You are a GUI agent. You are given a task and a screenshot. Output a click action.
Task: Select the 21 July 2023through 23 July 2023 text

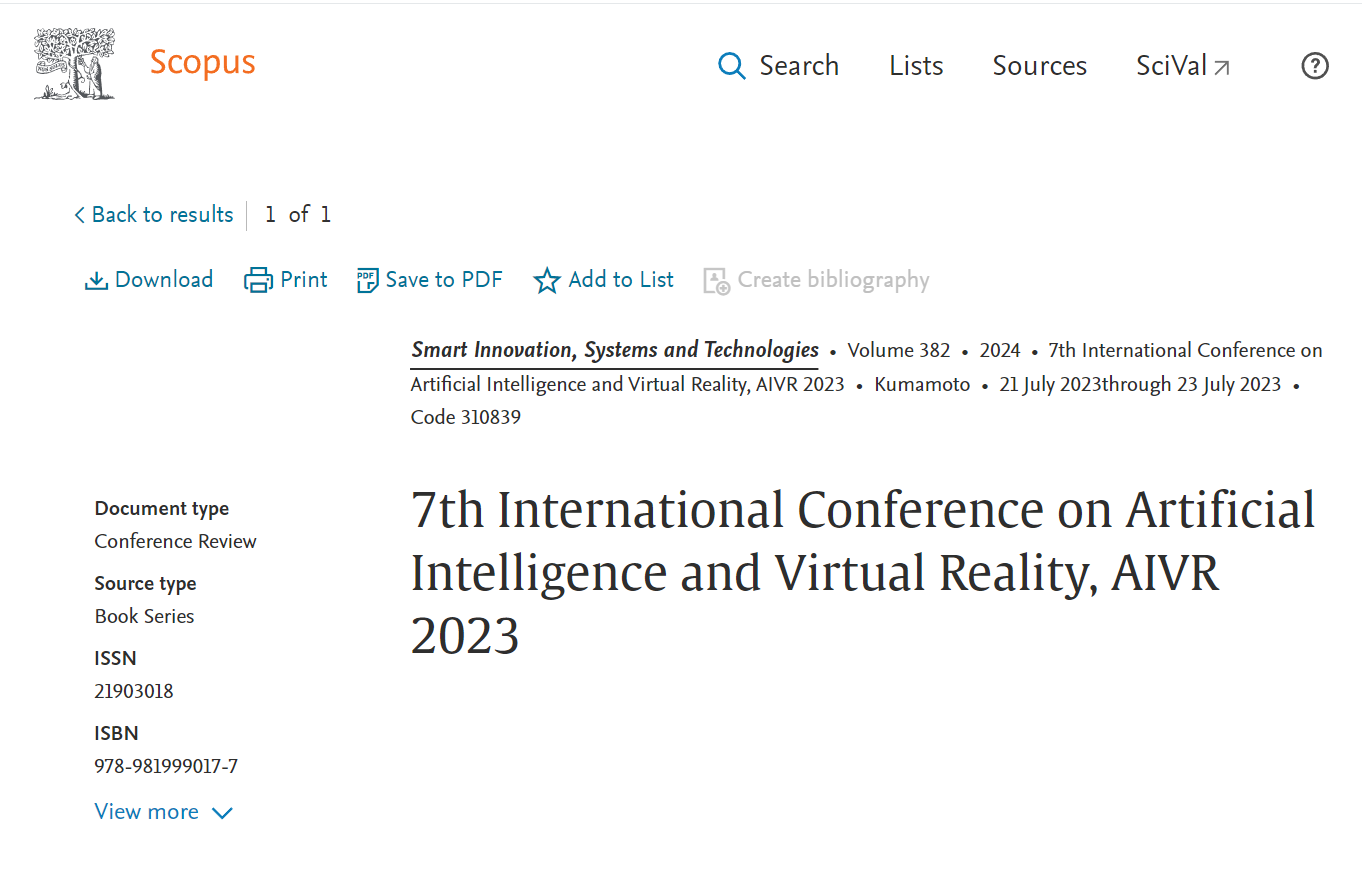(x=1140, y=385)
